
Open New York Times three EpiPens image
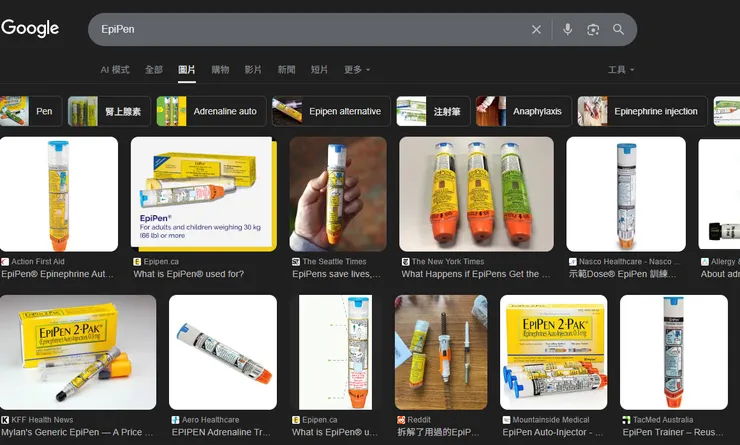(x=476, y=194)
